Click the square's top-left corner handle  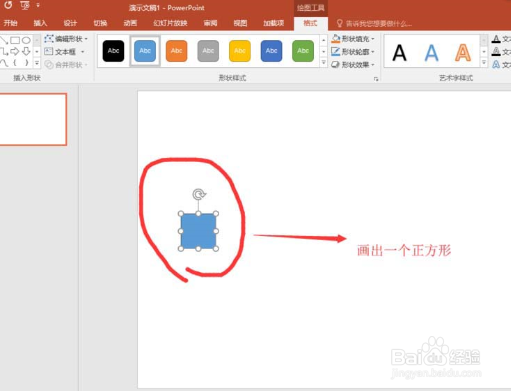pyautogui.click(x=181, y=213)
